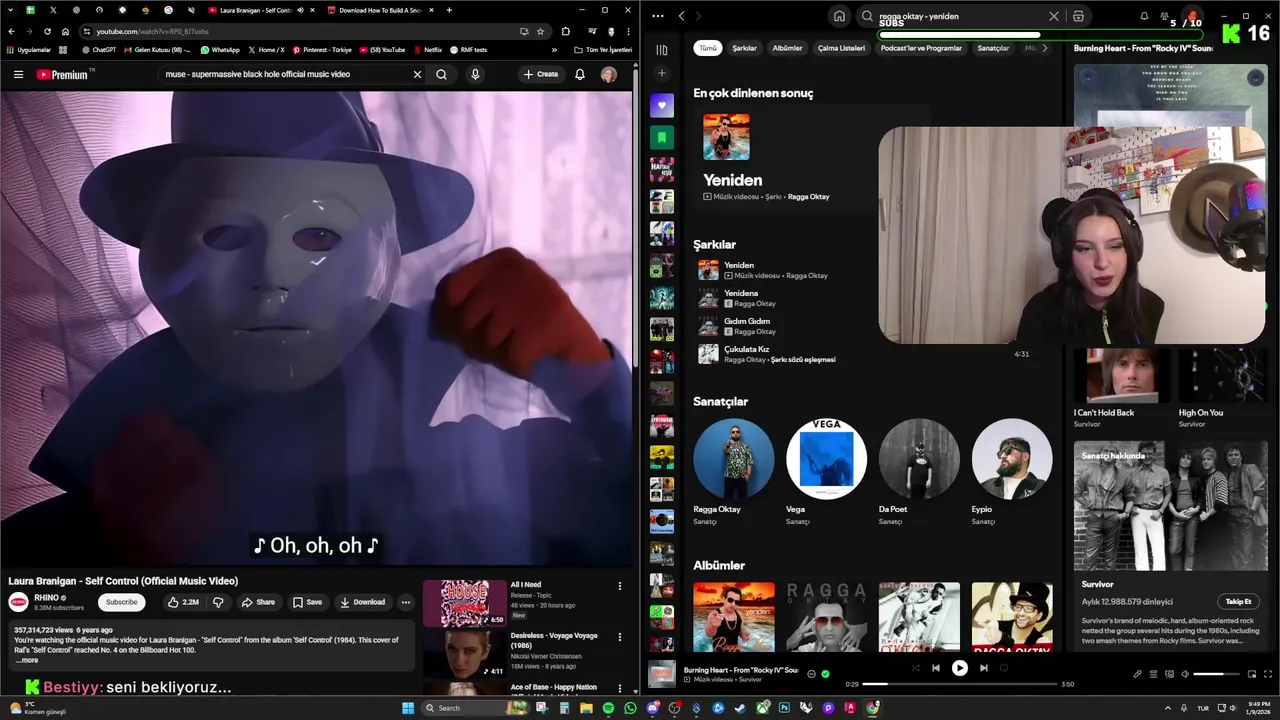
Task: Dislike the Self Control video
Action: click(x=218, y=602)
